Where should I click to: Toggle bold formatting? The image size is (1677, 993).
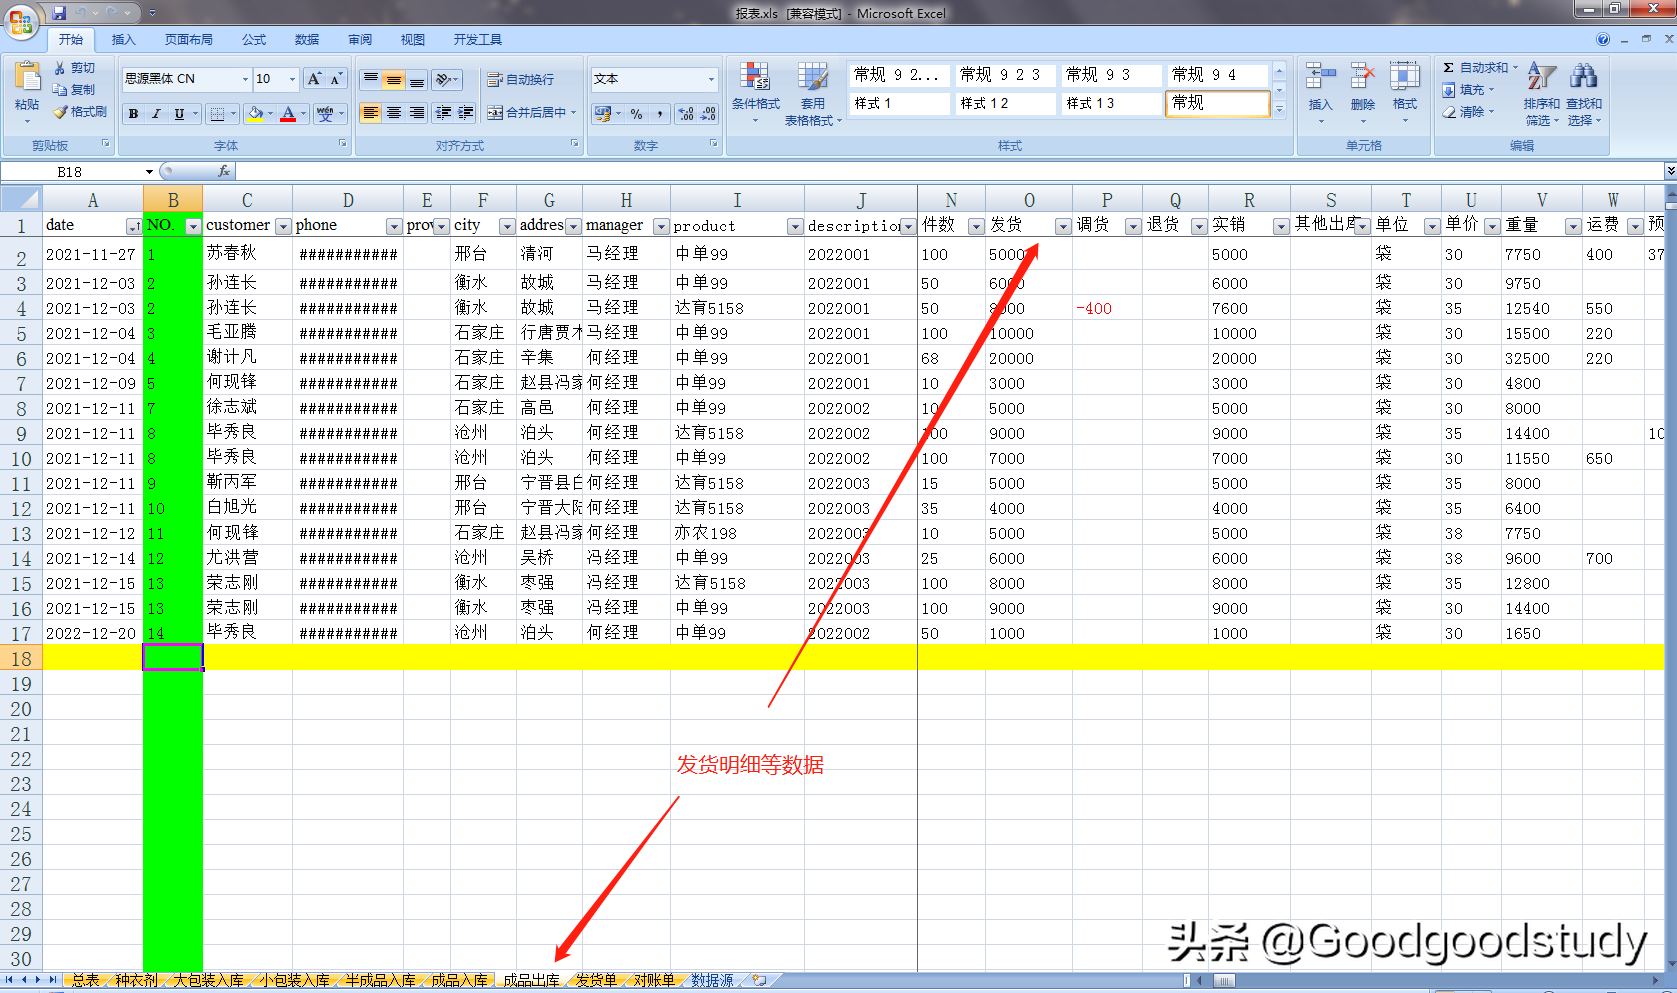coord(133,114)
